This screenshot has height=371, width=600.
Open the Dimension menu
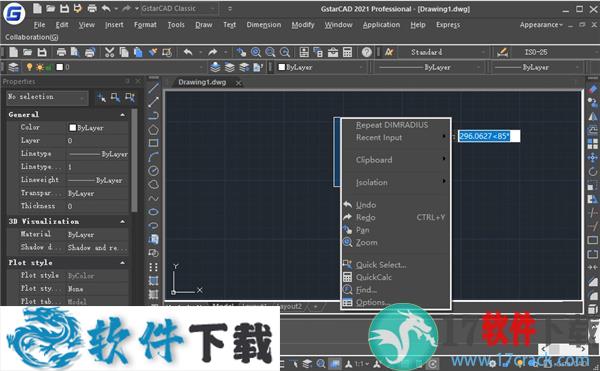[x=264, y=25]
